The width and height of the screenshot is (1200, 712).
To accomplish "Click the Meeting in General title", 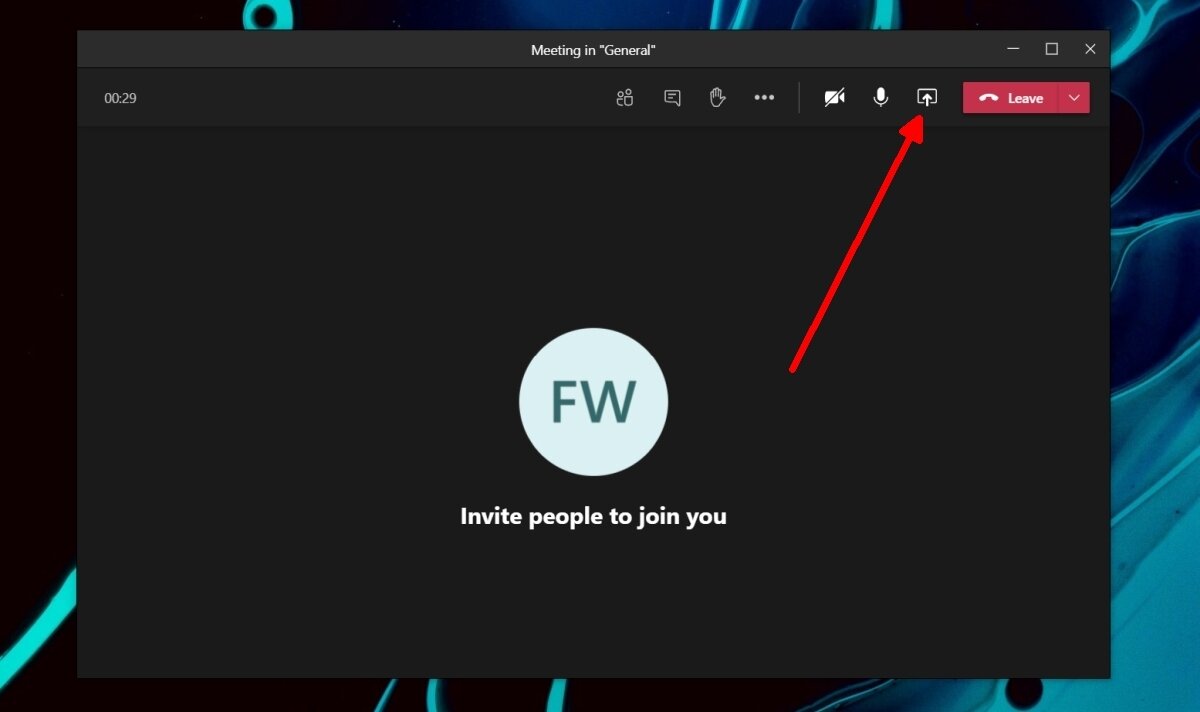I will 592,48.
